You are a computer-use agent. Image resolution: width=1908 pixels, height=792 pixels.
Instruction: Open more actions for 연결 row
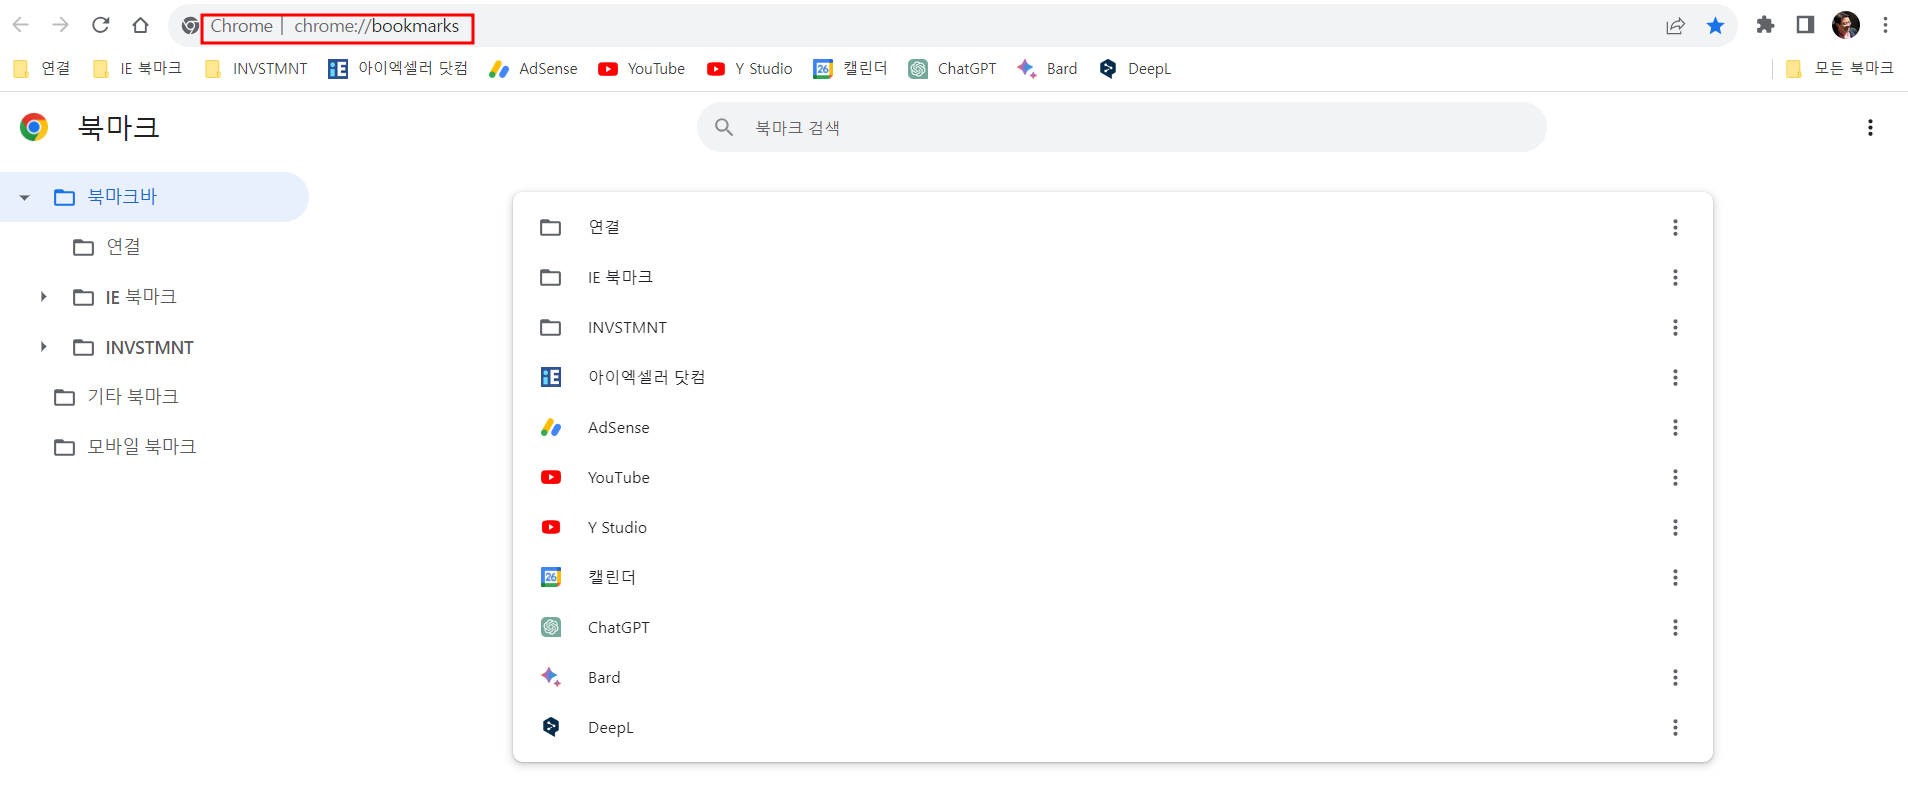(1675, 227)
